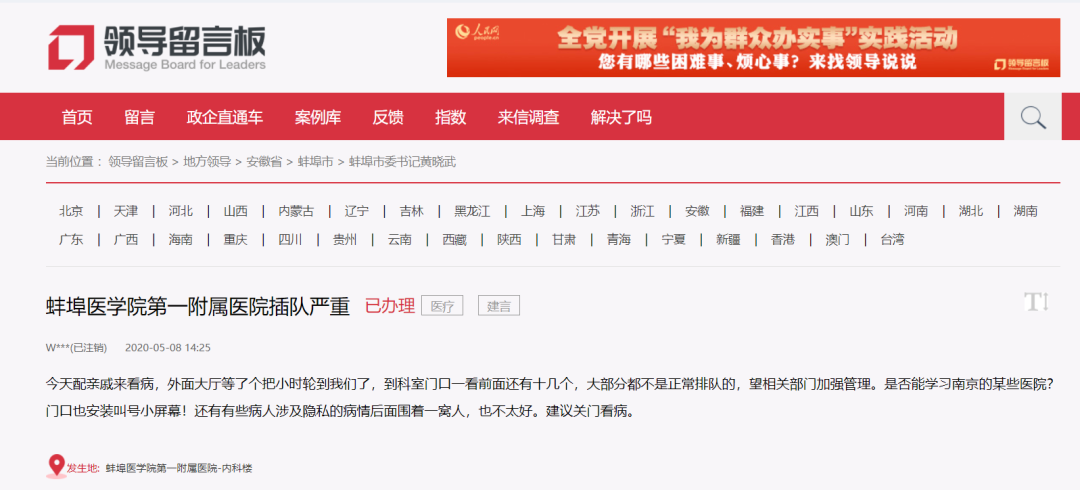Click the 蚌埠市 breadcrumb link

315,162
